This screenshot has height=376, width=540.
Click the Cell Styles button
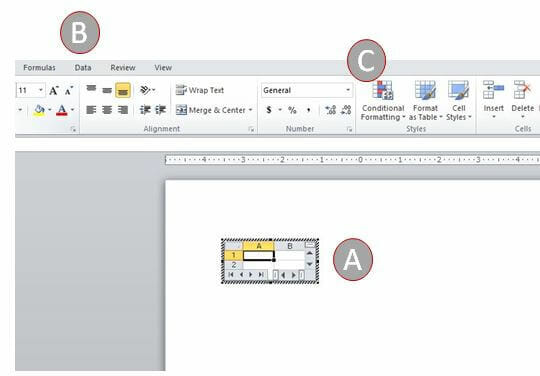point(459,101)
